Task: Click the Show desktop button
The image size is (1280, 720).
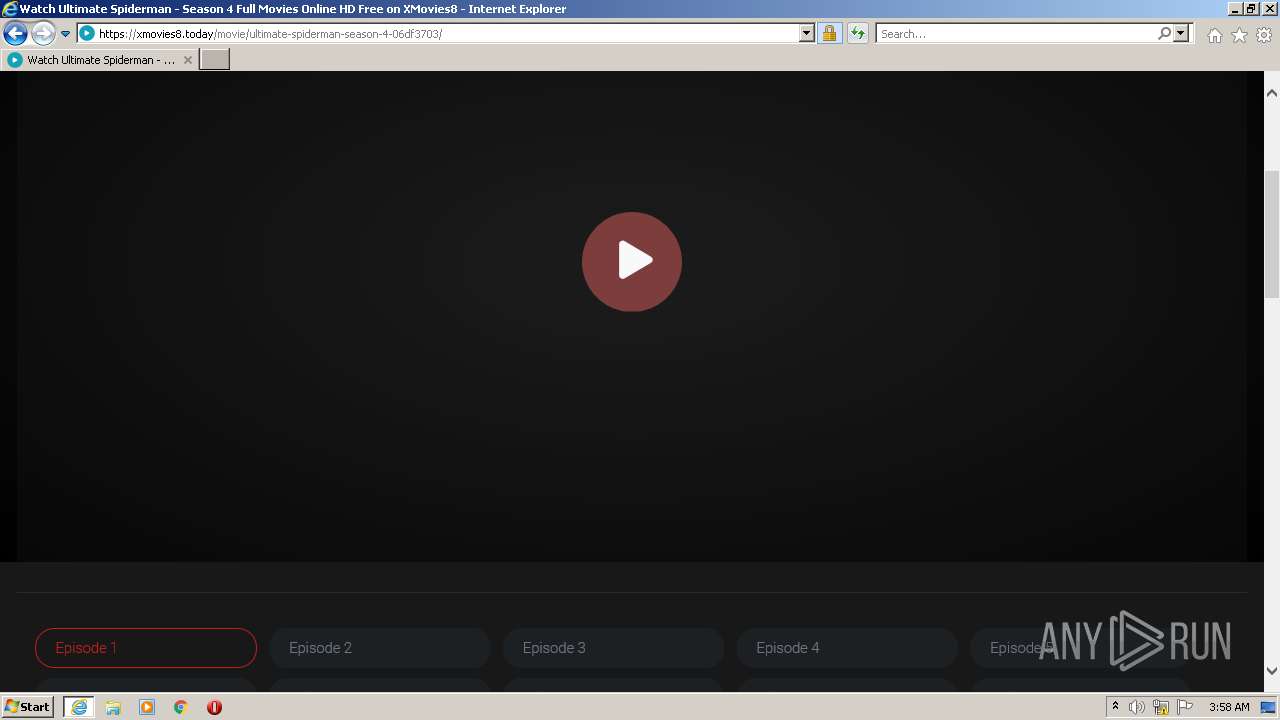Action: [x=1269, y=707]
